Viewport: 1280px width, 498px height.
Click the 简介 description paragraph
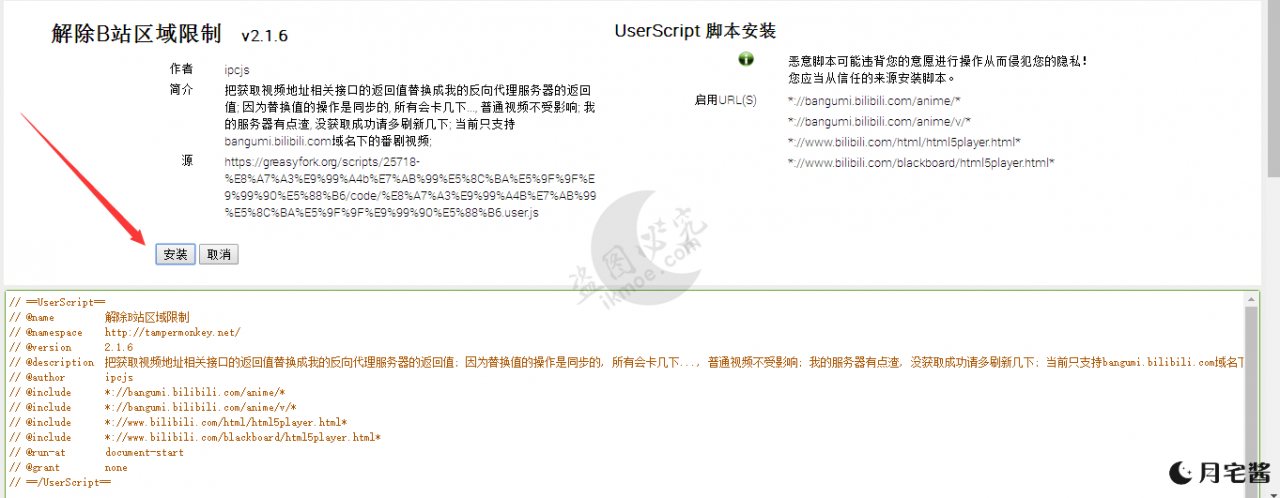411,115
